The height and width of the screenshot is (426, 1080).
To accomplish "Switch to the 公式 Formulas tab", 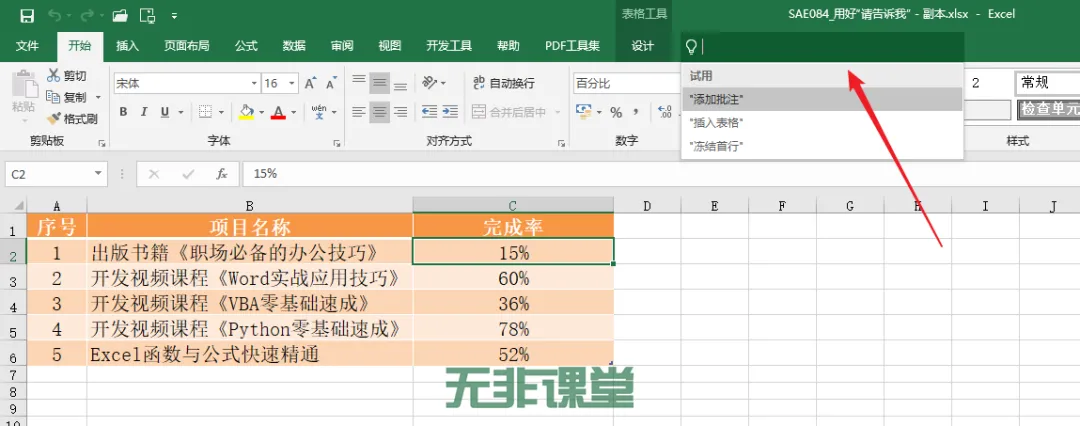I will [x=246, y=46].
